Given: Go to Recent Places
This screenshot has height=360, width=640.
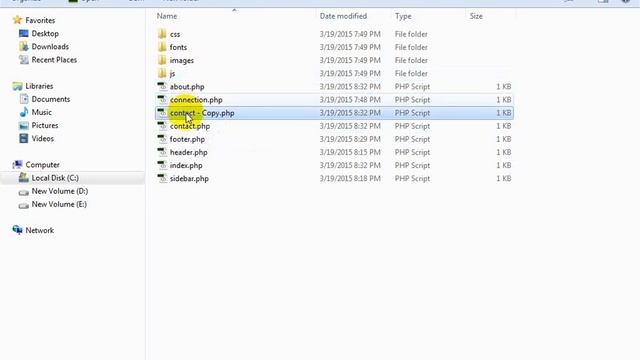Looking at the screenshot, I should 54,60.
